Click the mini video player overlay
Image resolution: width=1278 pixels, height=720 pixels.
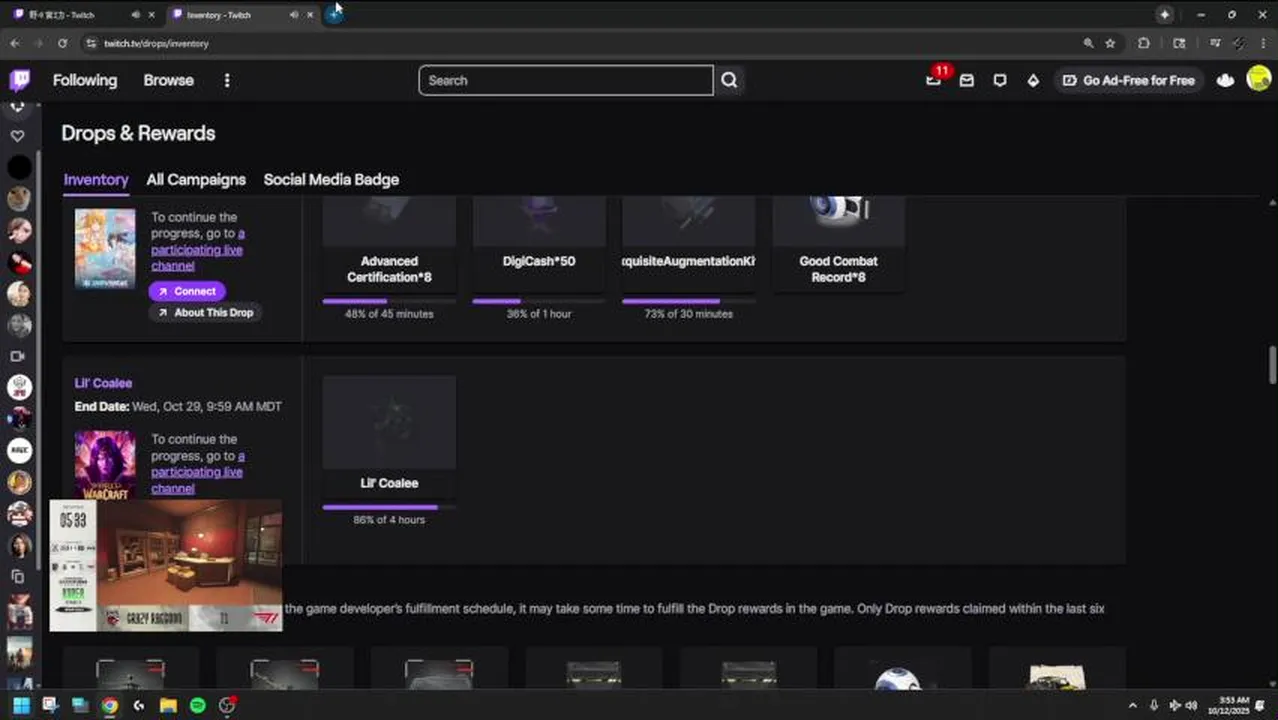coord(166,566)
